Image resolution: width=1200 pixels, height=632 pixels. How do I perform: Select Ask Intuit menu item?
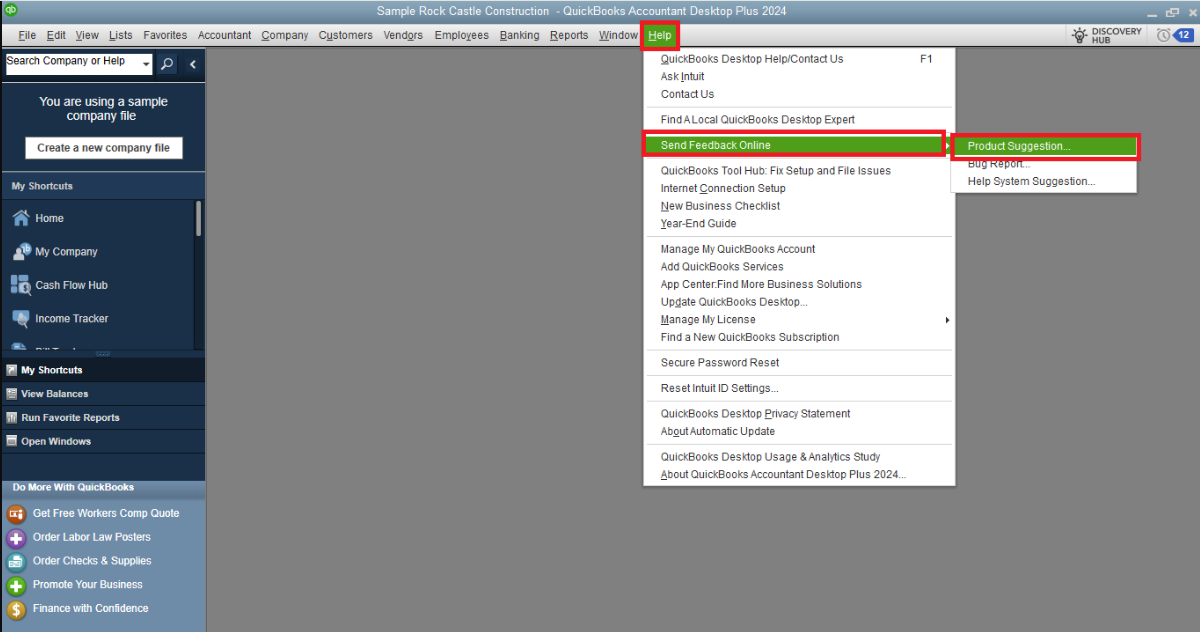point(799,77)
